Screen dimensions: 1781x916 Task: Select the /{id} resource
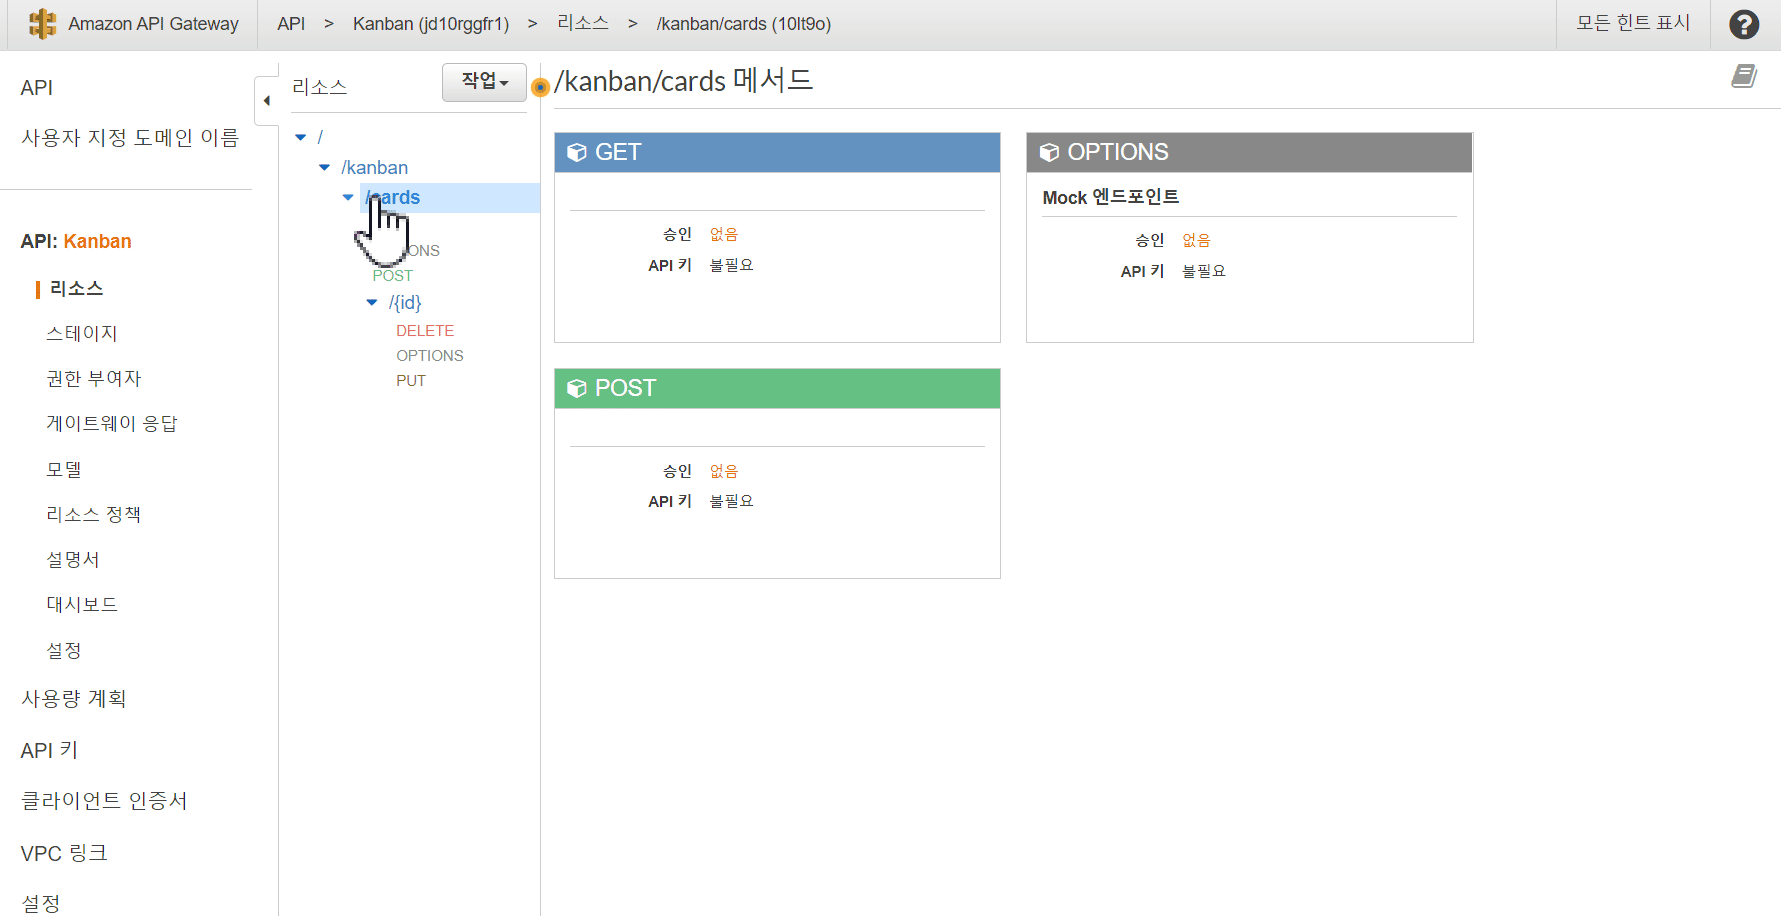tap(405, 302)
